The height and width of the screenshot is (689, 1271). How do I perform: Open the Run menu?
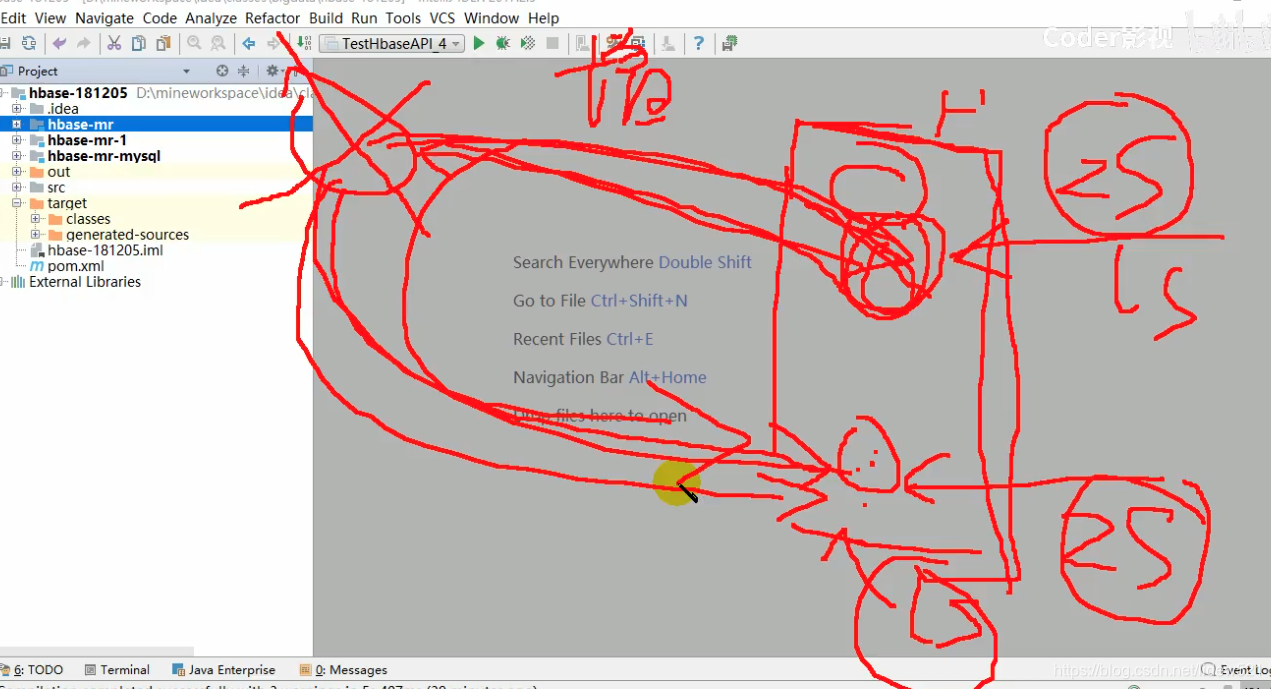click(x=364, y=18)
